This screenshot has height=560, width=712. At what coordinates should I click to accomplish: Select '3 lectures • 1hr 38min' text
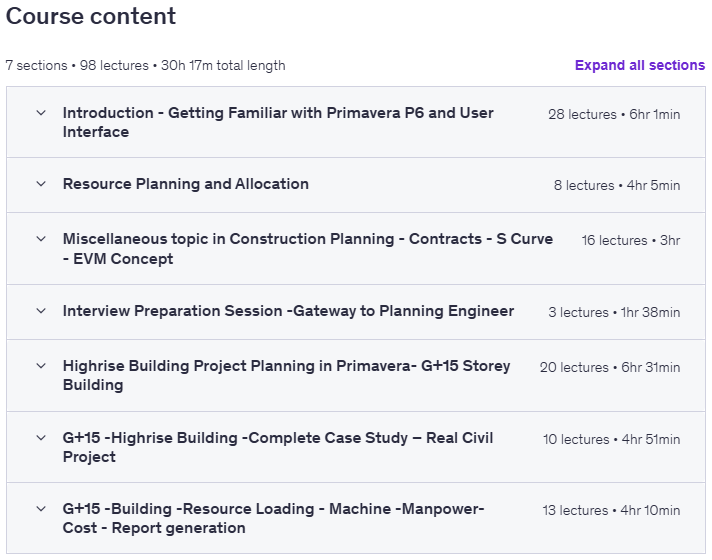tap(614, 312)
